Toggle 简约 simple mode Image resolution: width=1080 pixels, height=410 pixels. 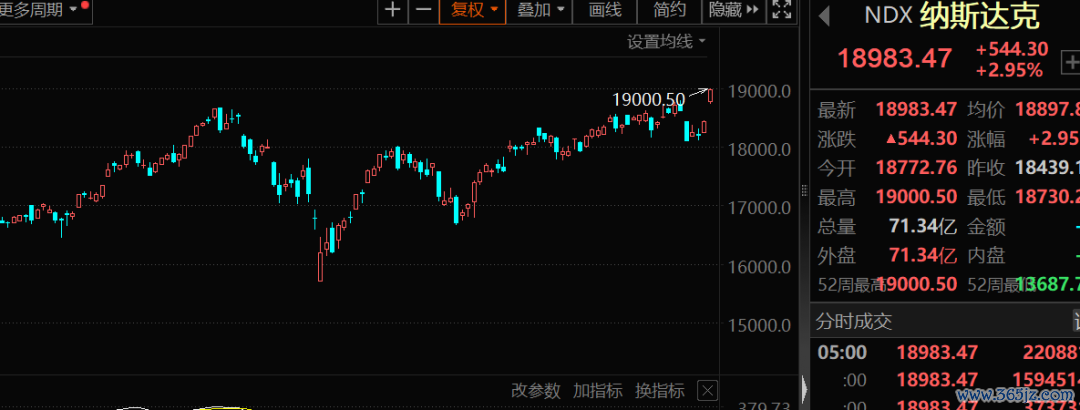point(670,10)
